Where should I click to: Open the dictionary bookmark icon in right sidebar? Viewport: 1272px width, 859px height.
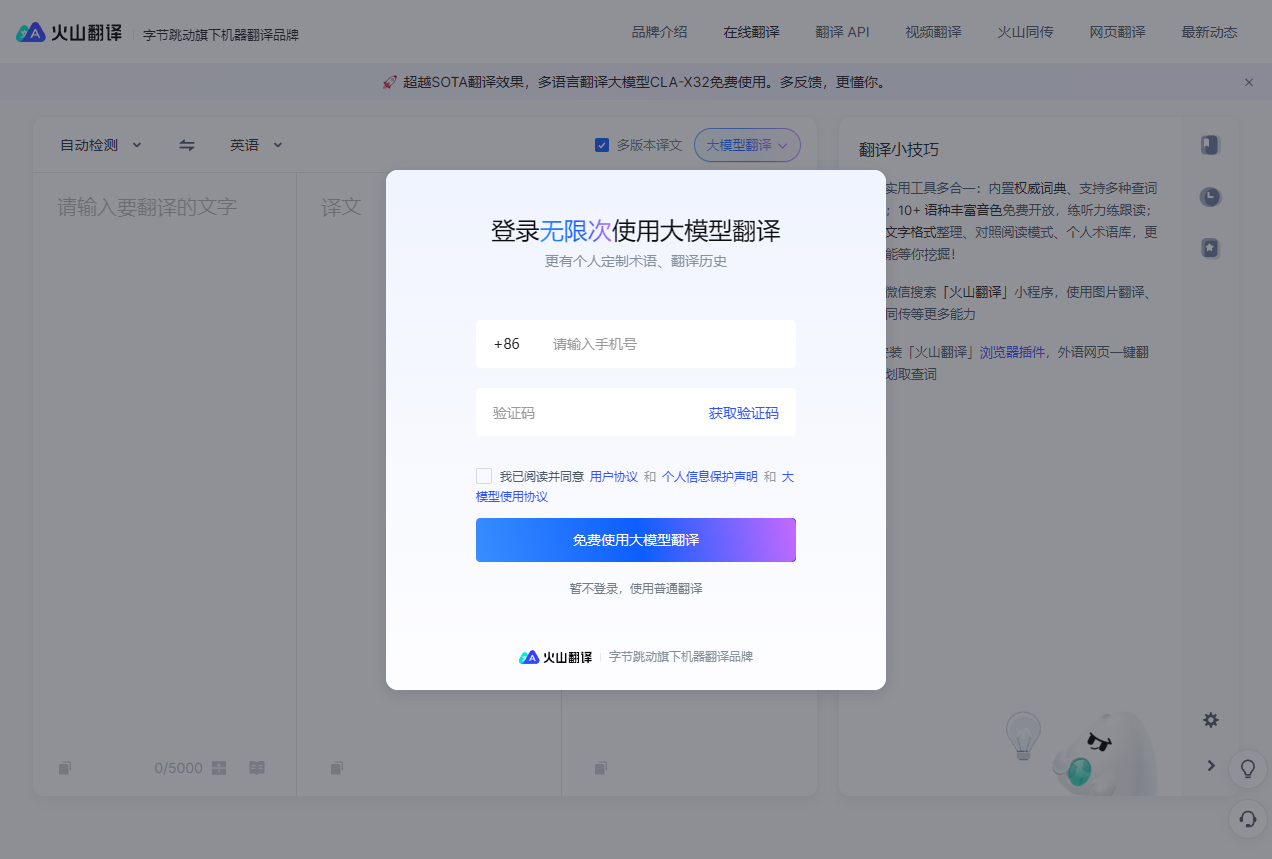pos(1210,145)
